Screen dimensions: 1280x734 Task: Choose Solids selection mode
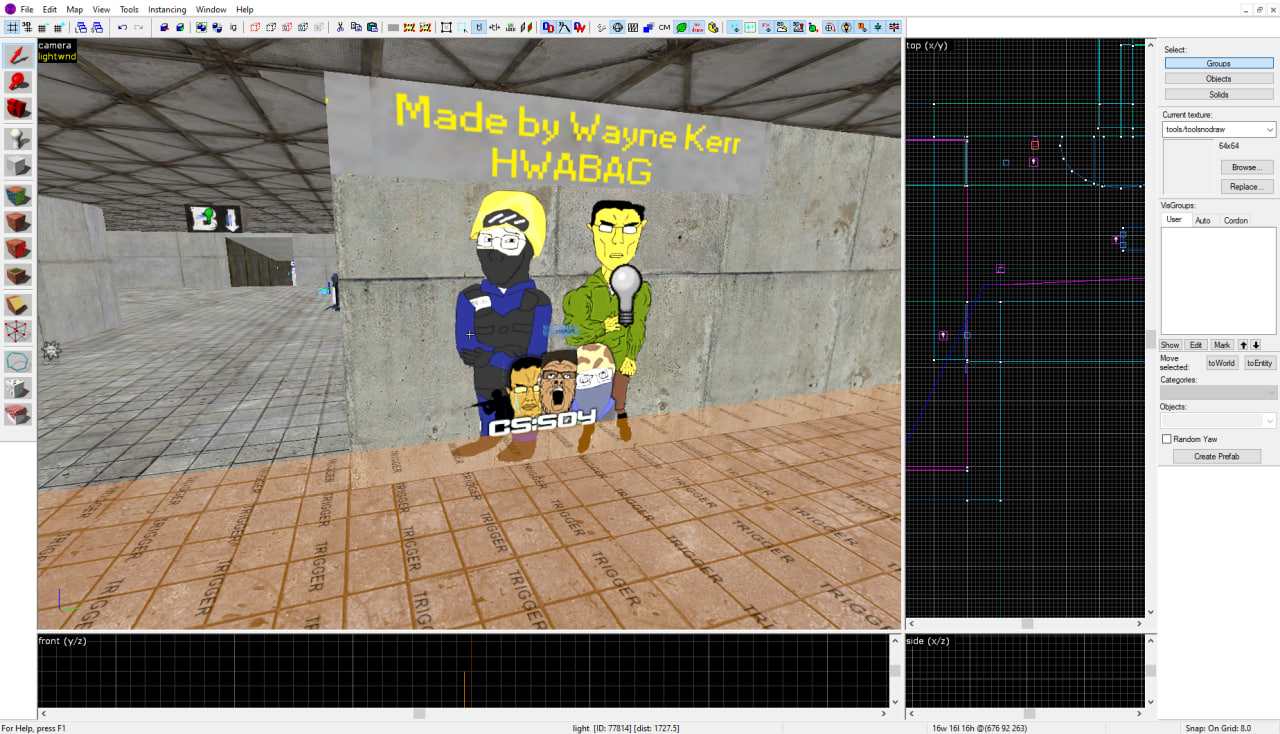[x=1218, y=95]
